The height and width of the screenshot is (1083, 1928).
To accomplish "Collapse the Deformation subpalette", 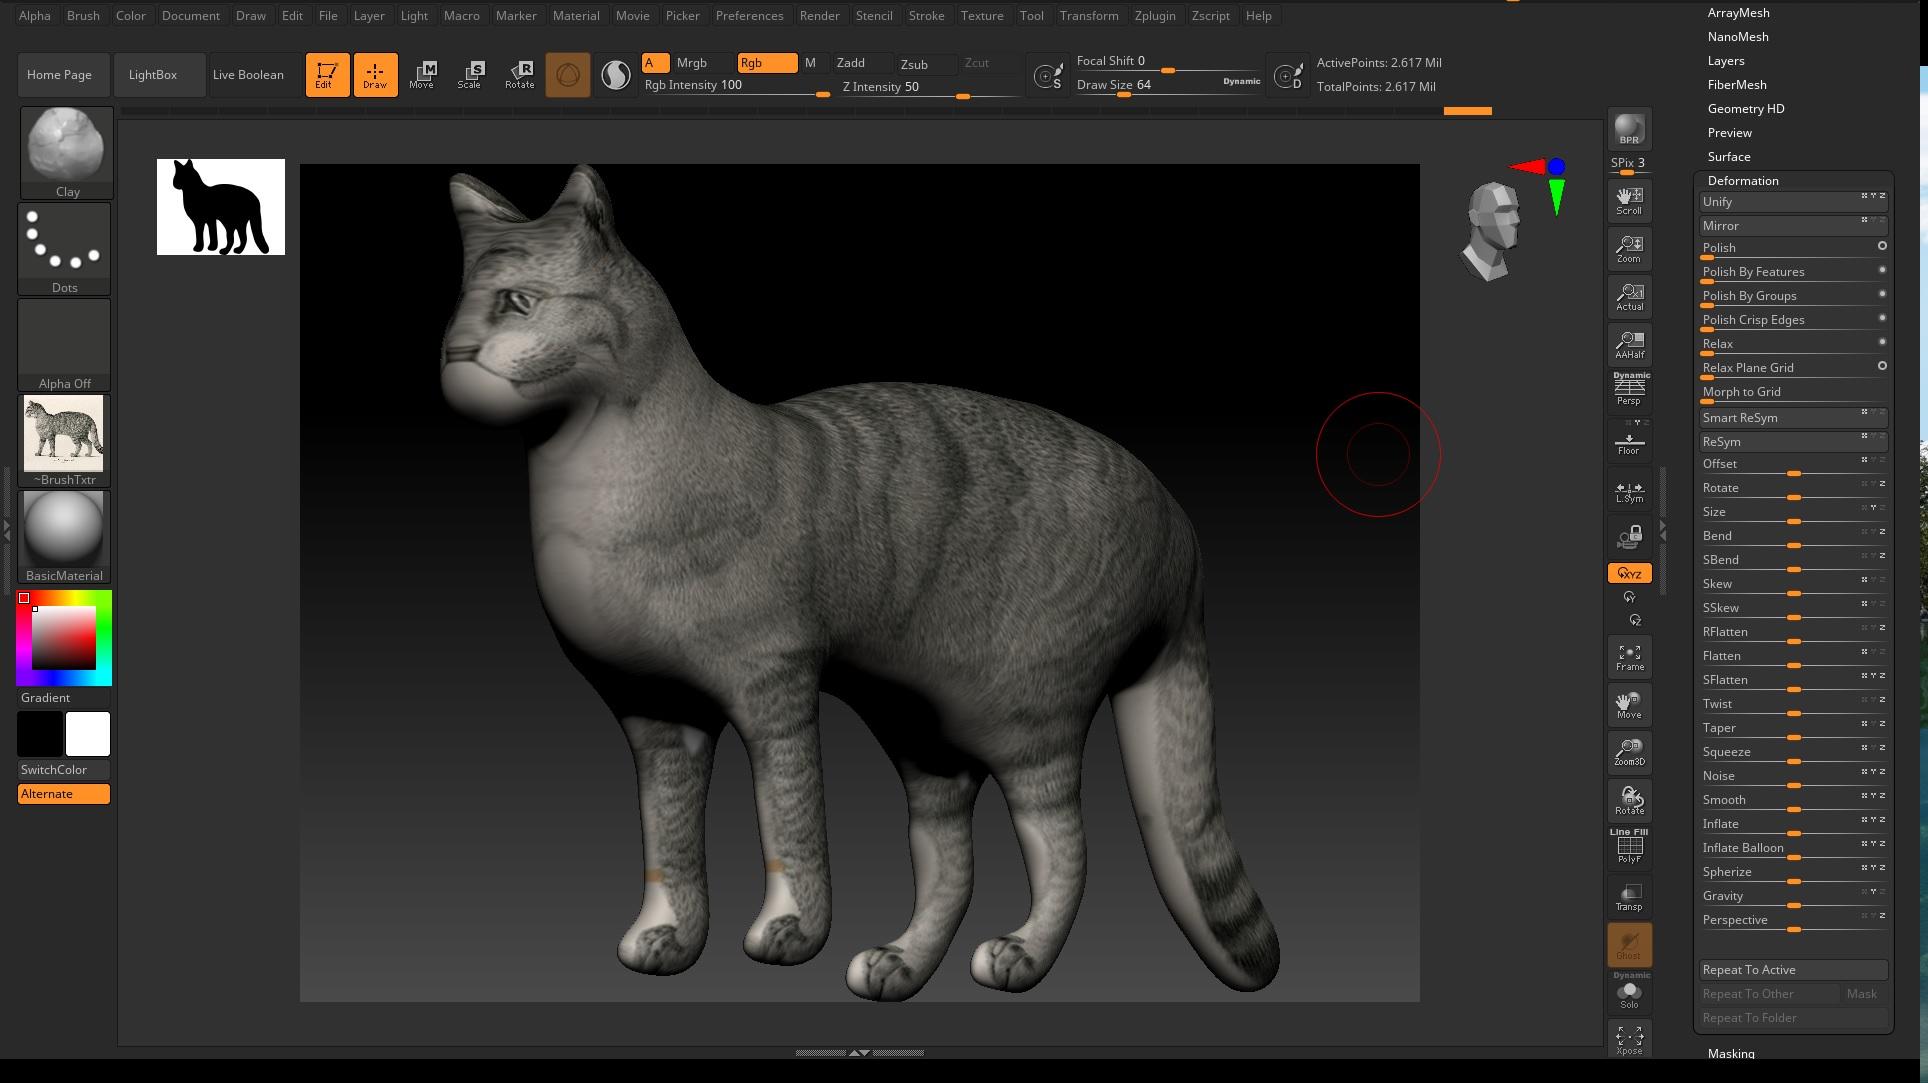I will point(1743,181).
